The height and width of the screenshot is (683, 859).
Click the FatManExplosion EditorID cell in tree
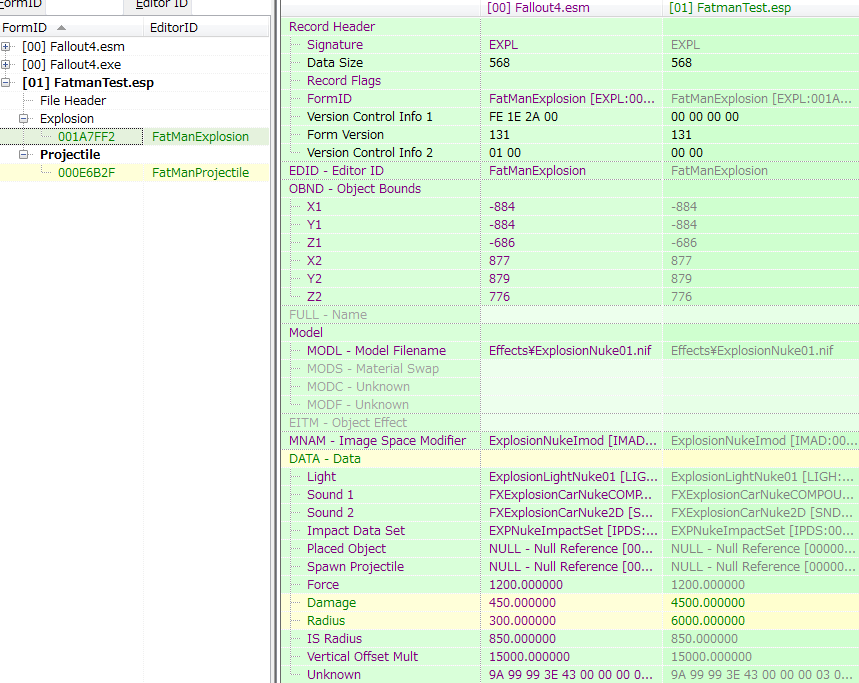pyautogui.click(x=201, y=136)
